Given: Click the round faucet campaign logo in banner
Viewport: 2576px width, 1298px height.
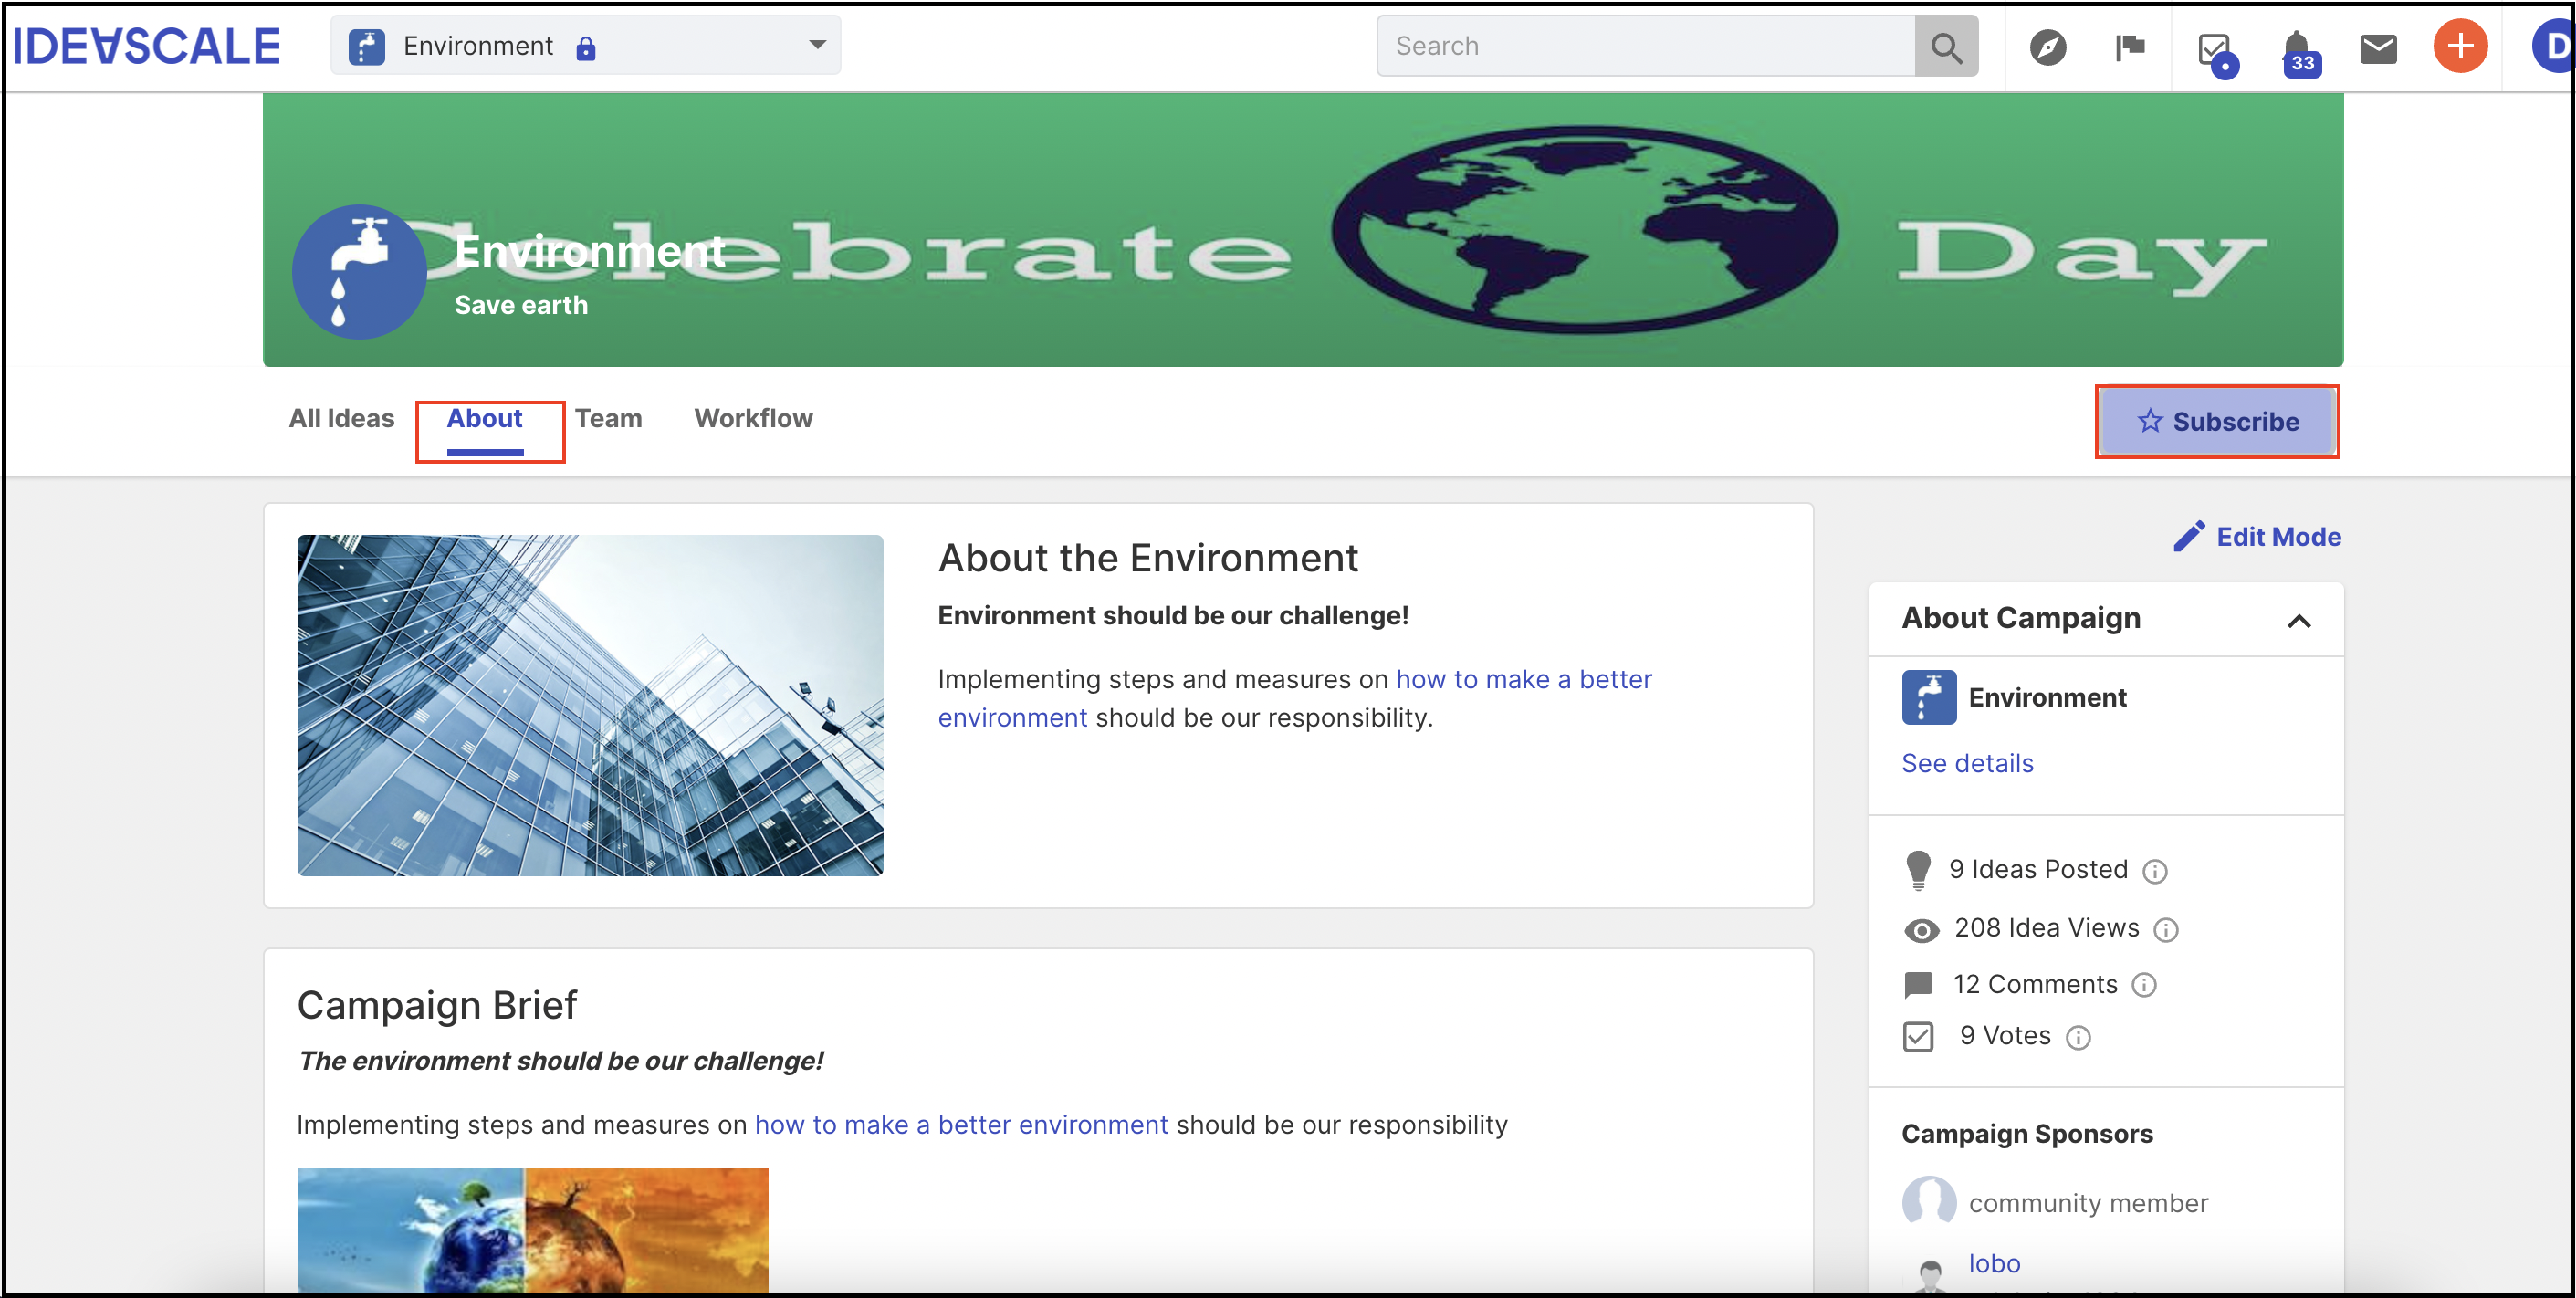Looking at the screenshot, I should point(360,271).
